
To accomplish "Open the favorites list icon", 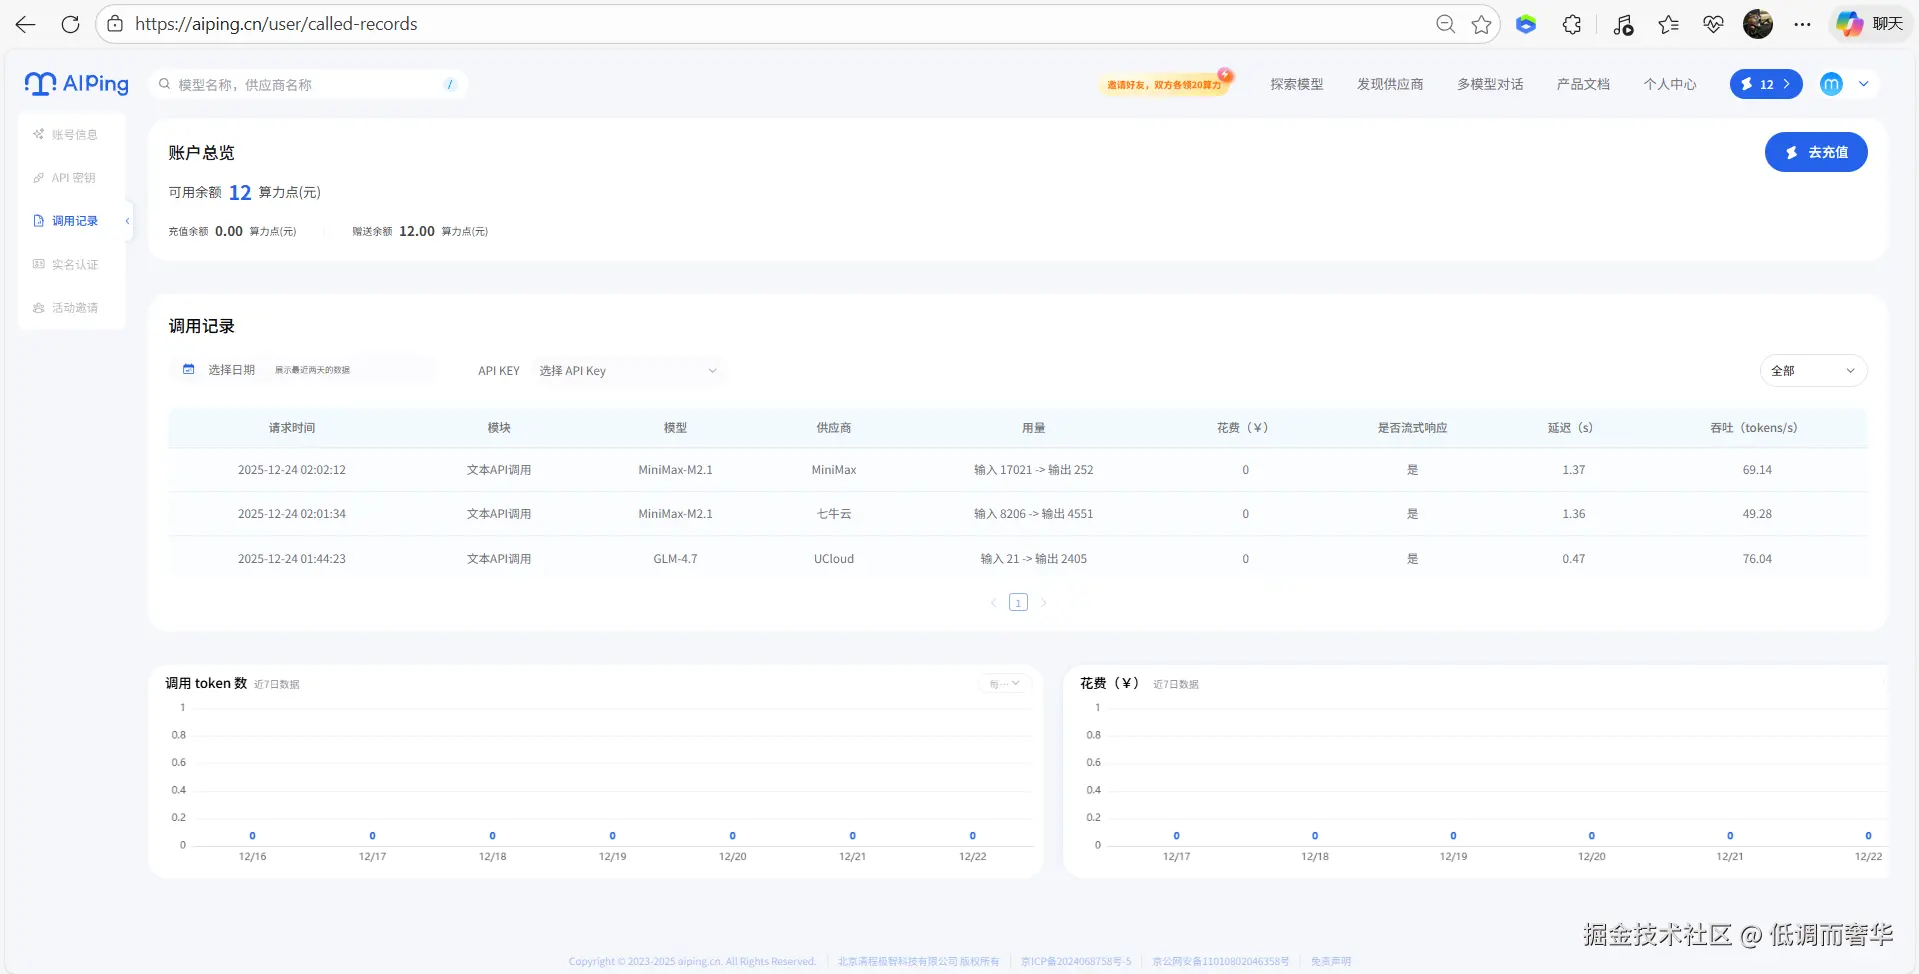I will [x=1668, y=24].
